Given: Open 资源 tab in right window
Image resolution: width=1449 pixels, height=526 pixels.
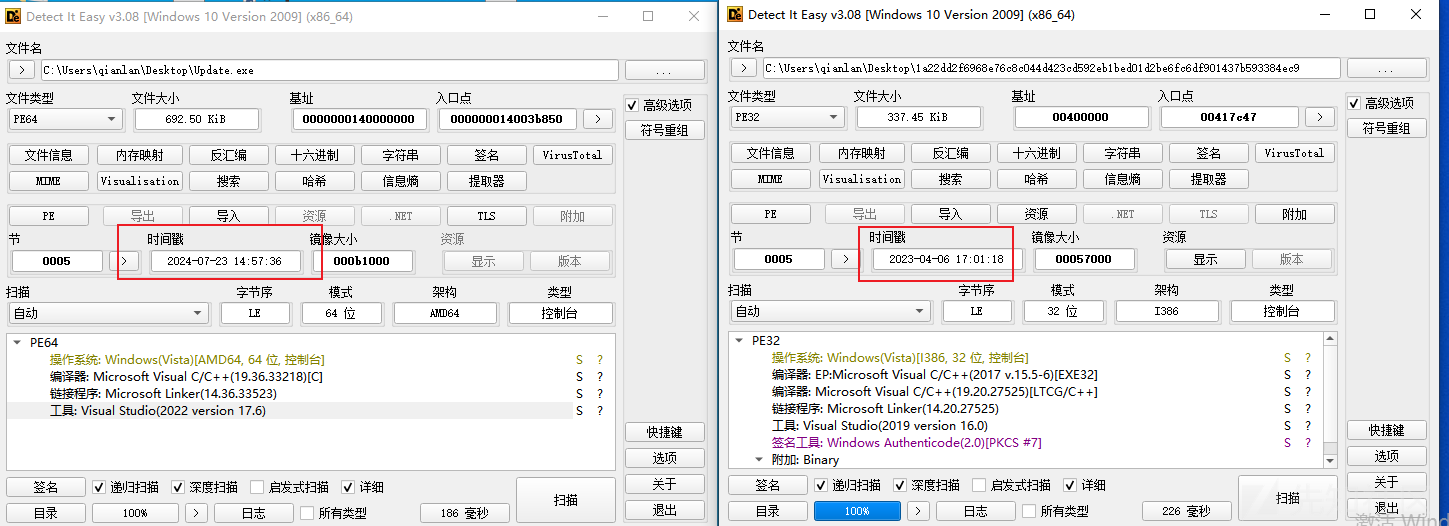Looking at the screenshot, I should pos(1037,214).
